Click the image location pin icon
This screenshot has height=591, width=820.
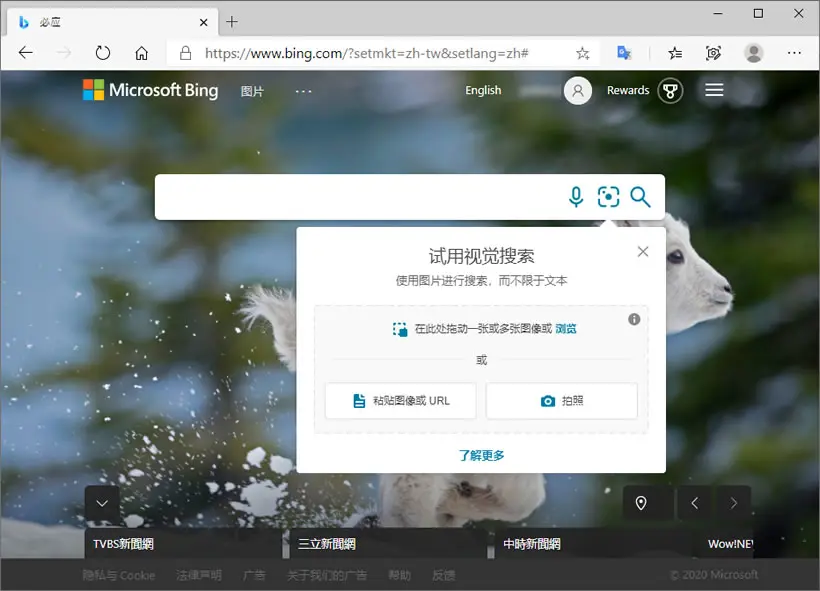[x=641, y=503]
